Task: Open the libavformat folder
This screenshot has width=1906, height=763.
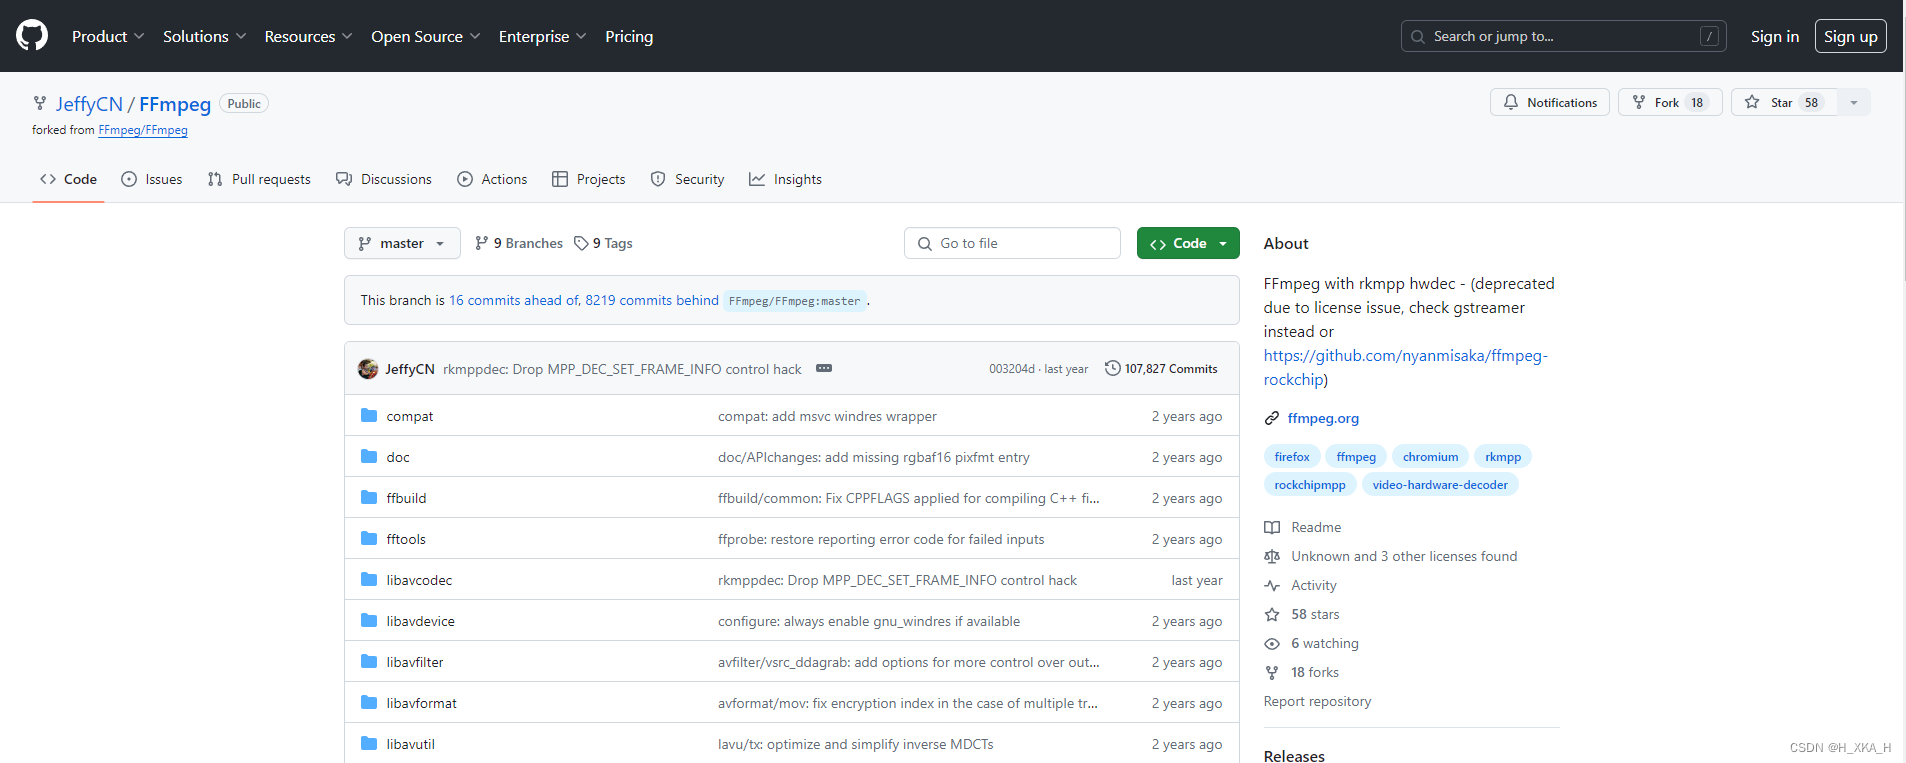Action: coord(422,703)
